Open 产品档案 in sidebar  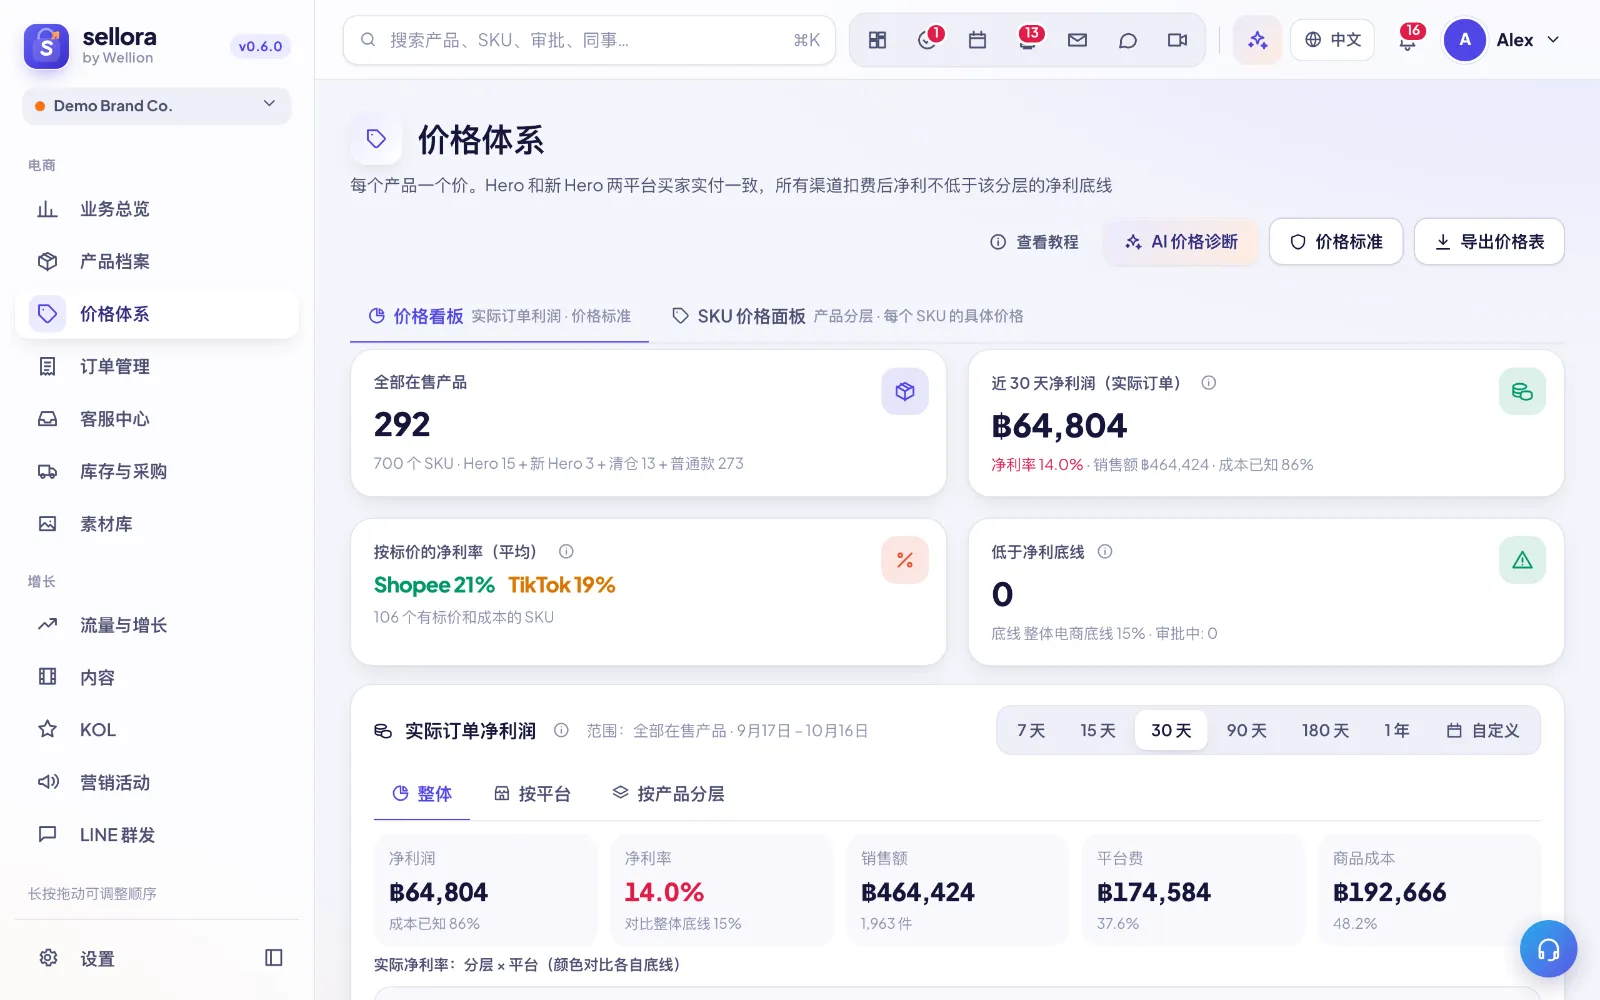[157, 261]
